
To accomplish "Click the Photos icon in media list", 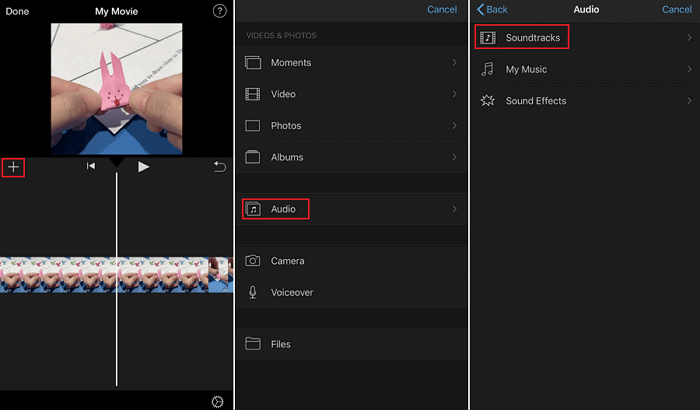I will click(x=253, y=126).
